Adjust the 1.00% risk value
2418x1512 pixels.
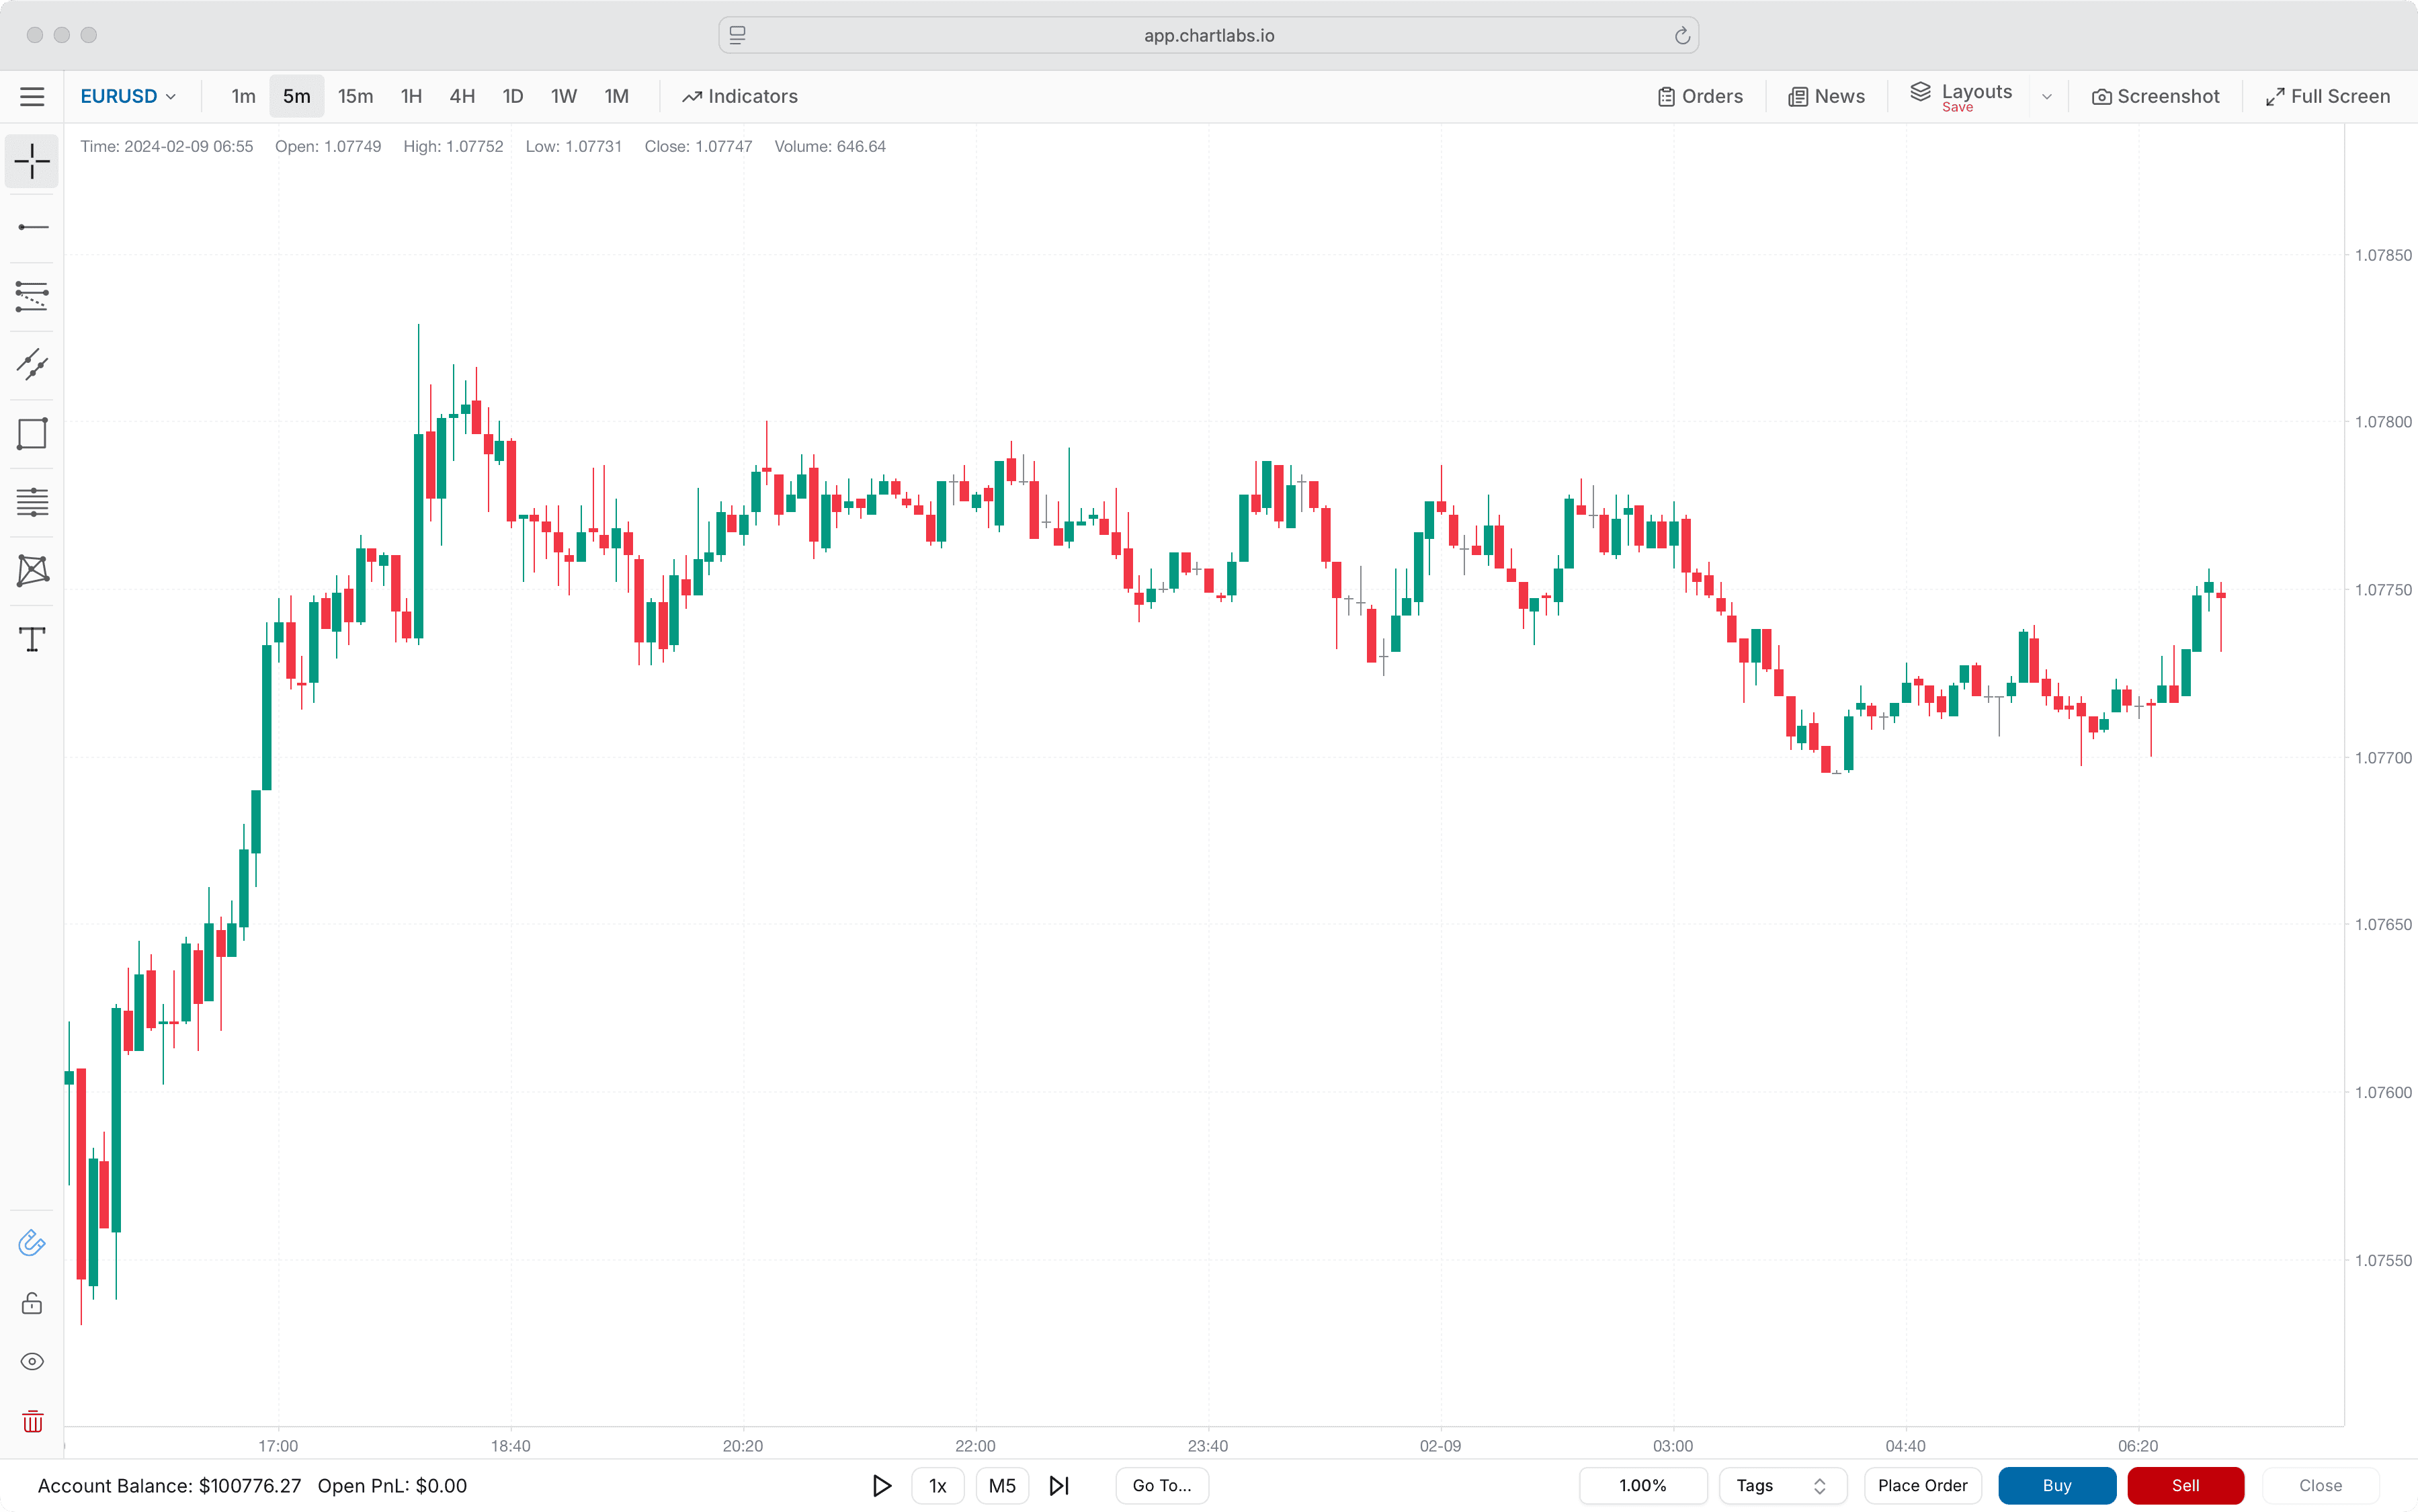[x=1643, y=1485]
